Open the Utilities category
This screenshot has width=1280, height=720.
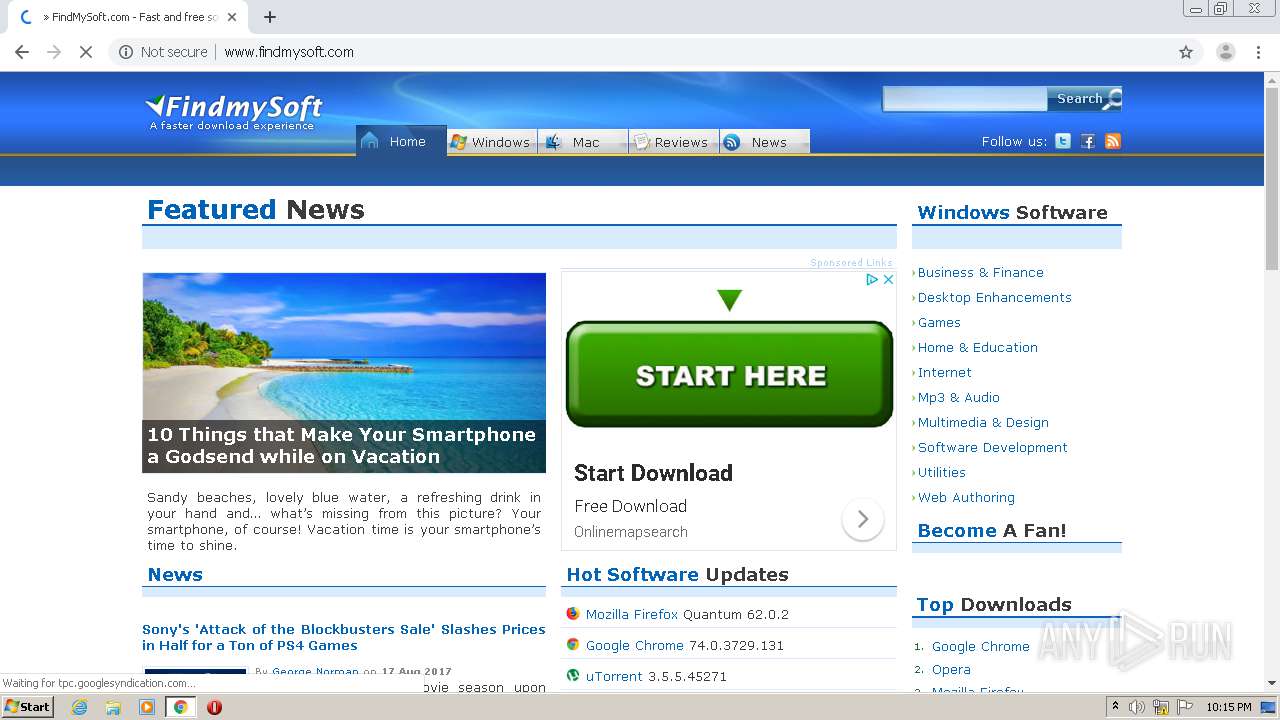click(x=941, y=472)
